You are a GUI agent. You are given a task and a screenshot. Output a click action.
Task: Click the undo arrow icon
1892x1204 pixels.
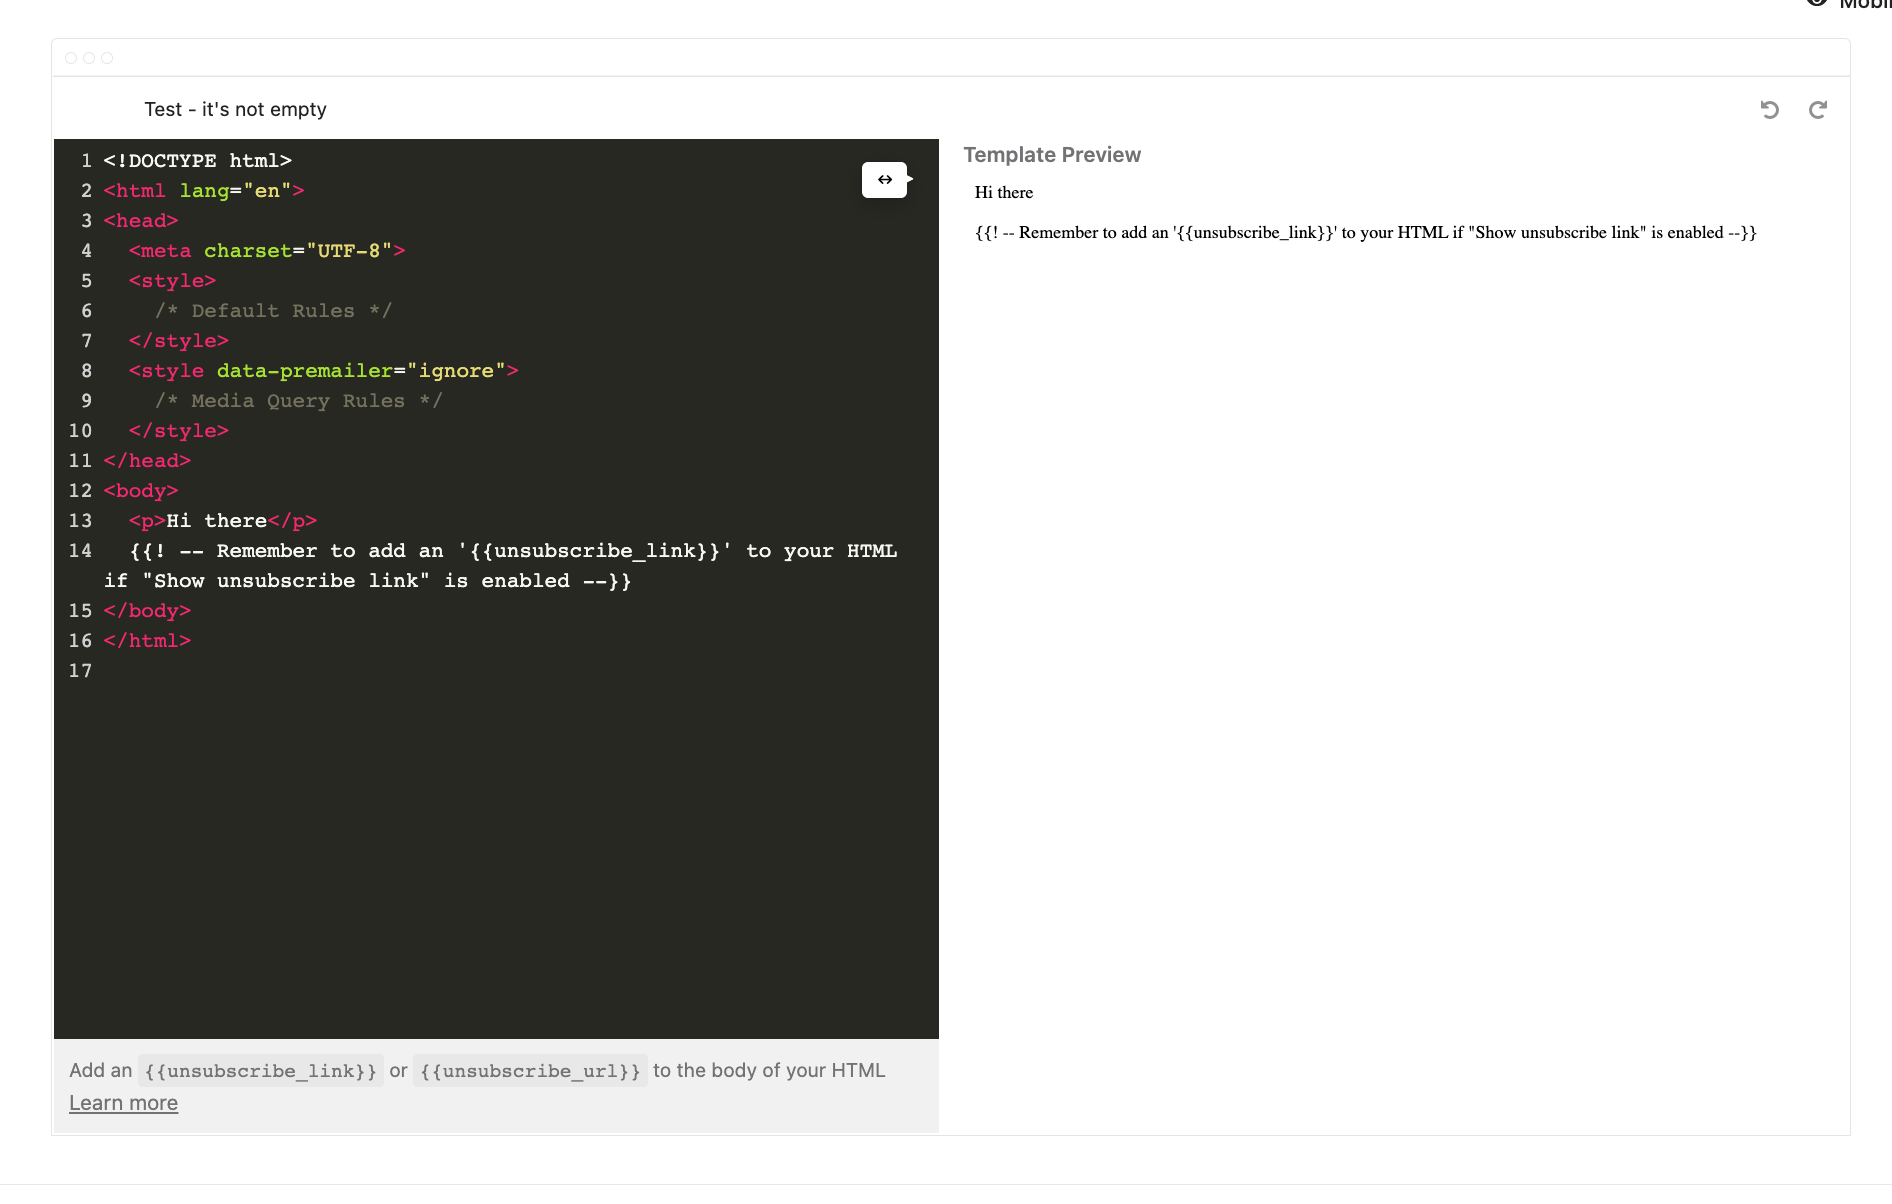[x=1769, y=110]
